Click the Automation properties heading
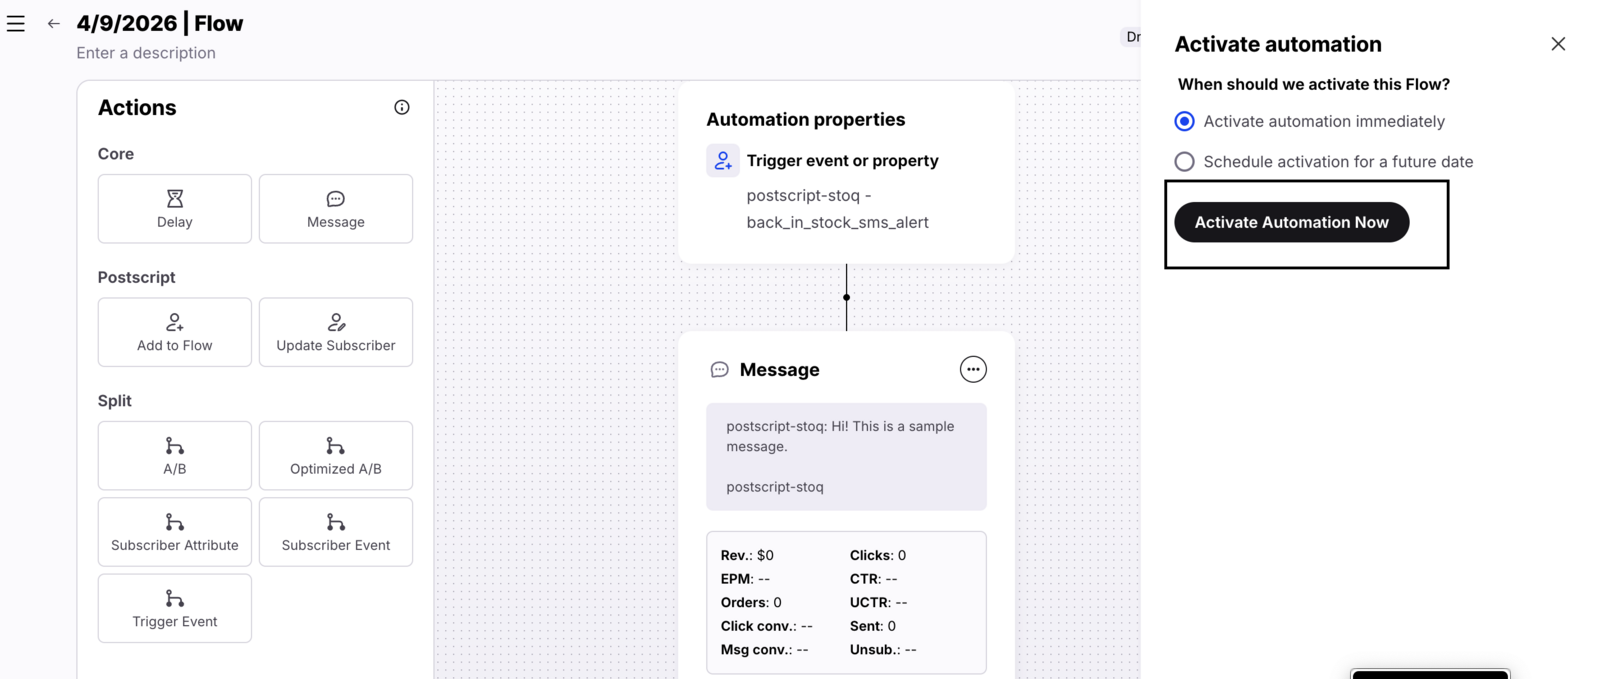This screenshot has width=1600, height=679. 806,119
